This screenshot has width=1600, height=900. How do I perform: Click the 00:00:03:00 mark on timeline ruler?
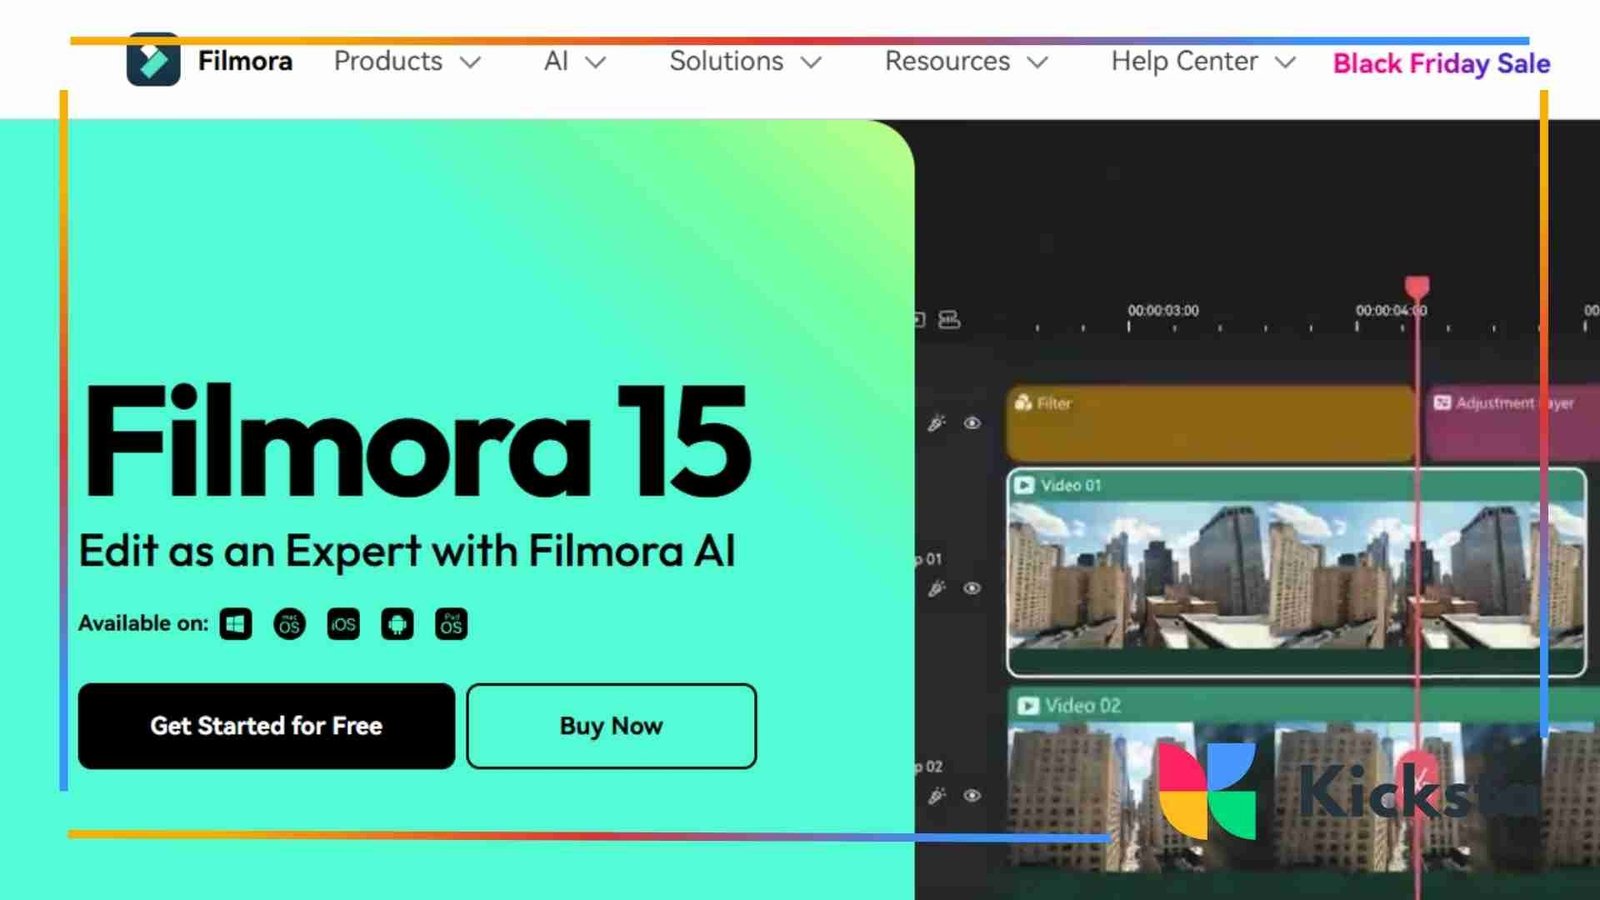(x=1163, y=311)
